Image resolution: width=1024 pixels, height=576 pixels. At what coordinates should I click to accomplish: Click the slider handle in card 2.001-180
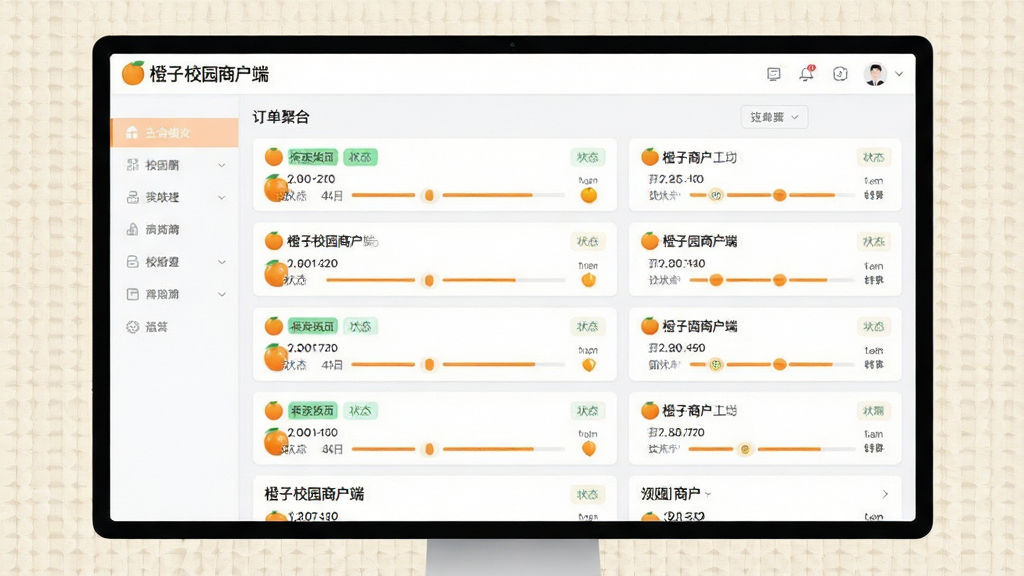pyautogui.click(x=429, y=449)
